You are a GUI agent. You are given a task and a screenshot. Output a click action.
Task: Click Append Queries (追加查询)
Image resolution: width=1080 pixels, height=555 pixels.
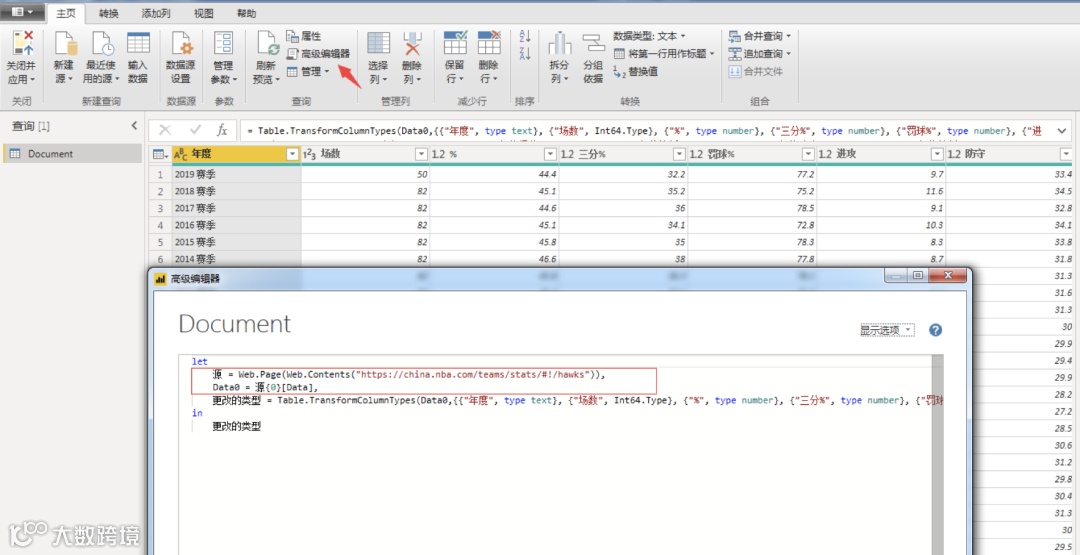point(760,53)
